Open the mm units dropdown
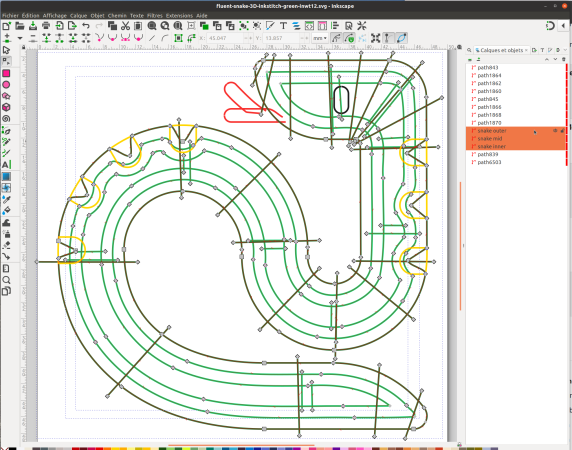Screen dimensions: 572x450 tap(320, 38)
